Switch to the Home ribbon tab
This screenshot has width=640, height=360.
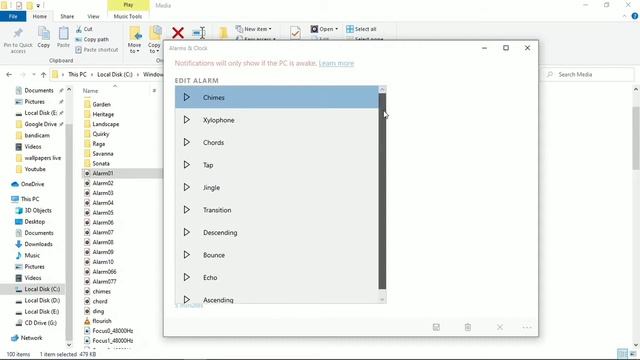(x=40, y=16)
